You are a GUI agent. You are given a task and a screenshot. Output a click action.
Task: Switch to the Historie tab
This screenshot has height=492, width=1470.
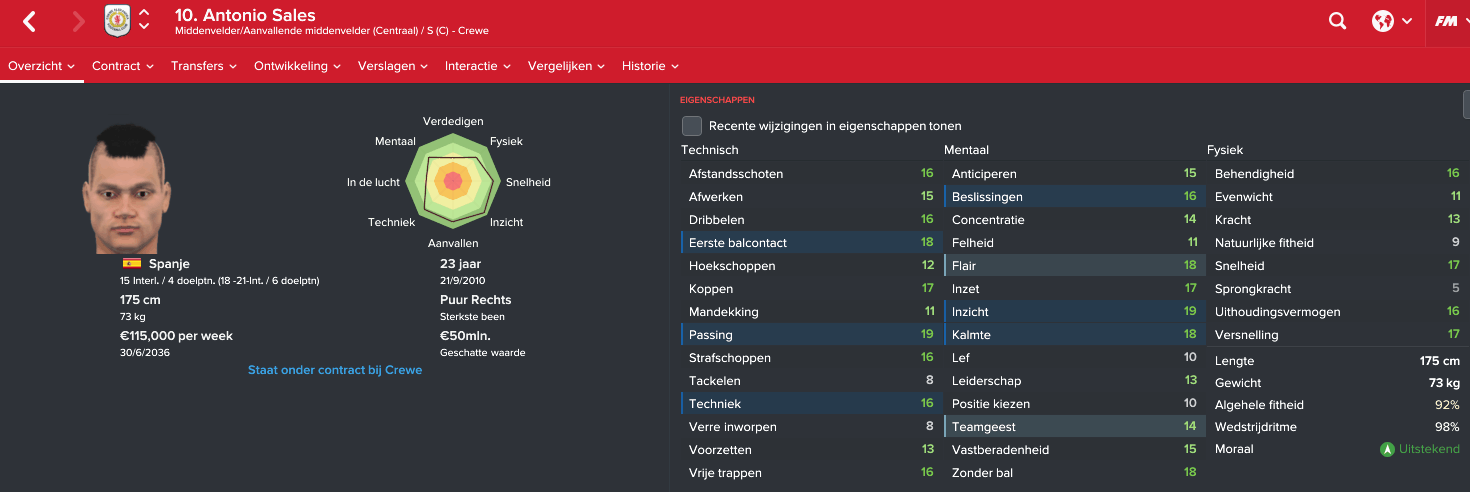pyautogui.click(x=650, y=66)
